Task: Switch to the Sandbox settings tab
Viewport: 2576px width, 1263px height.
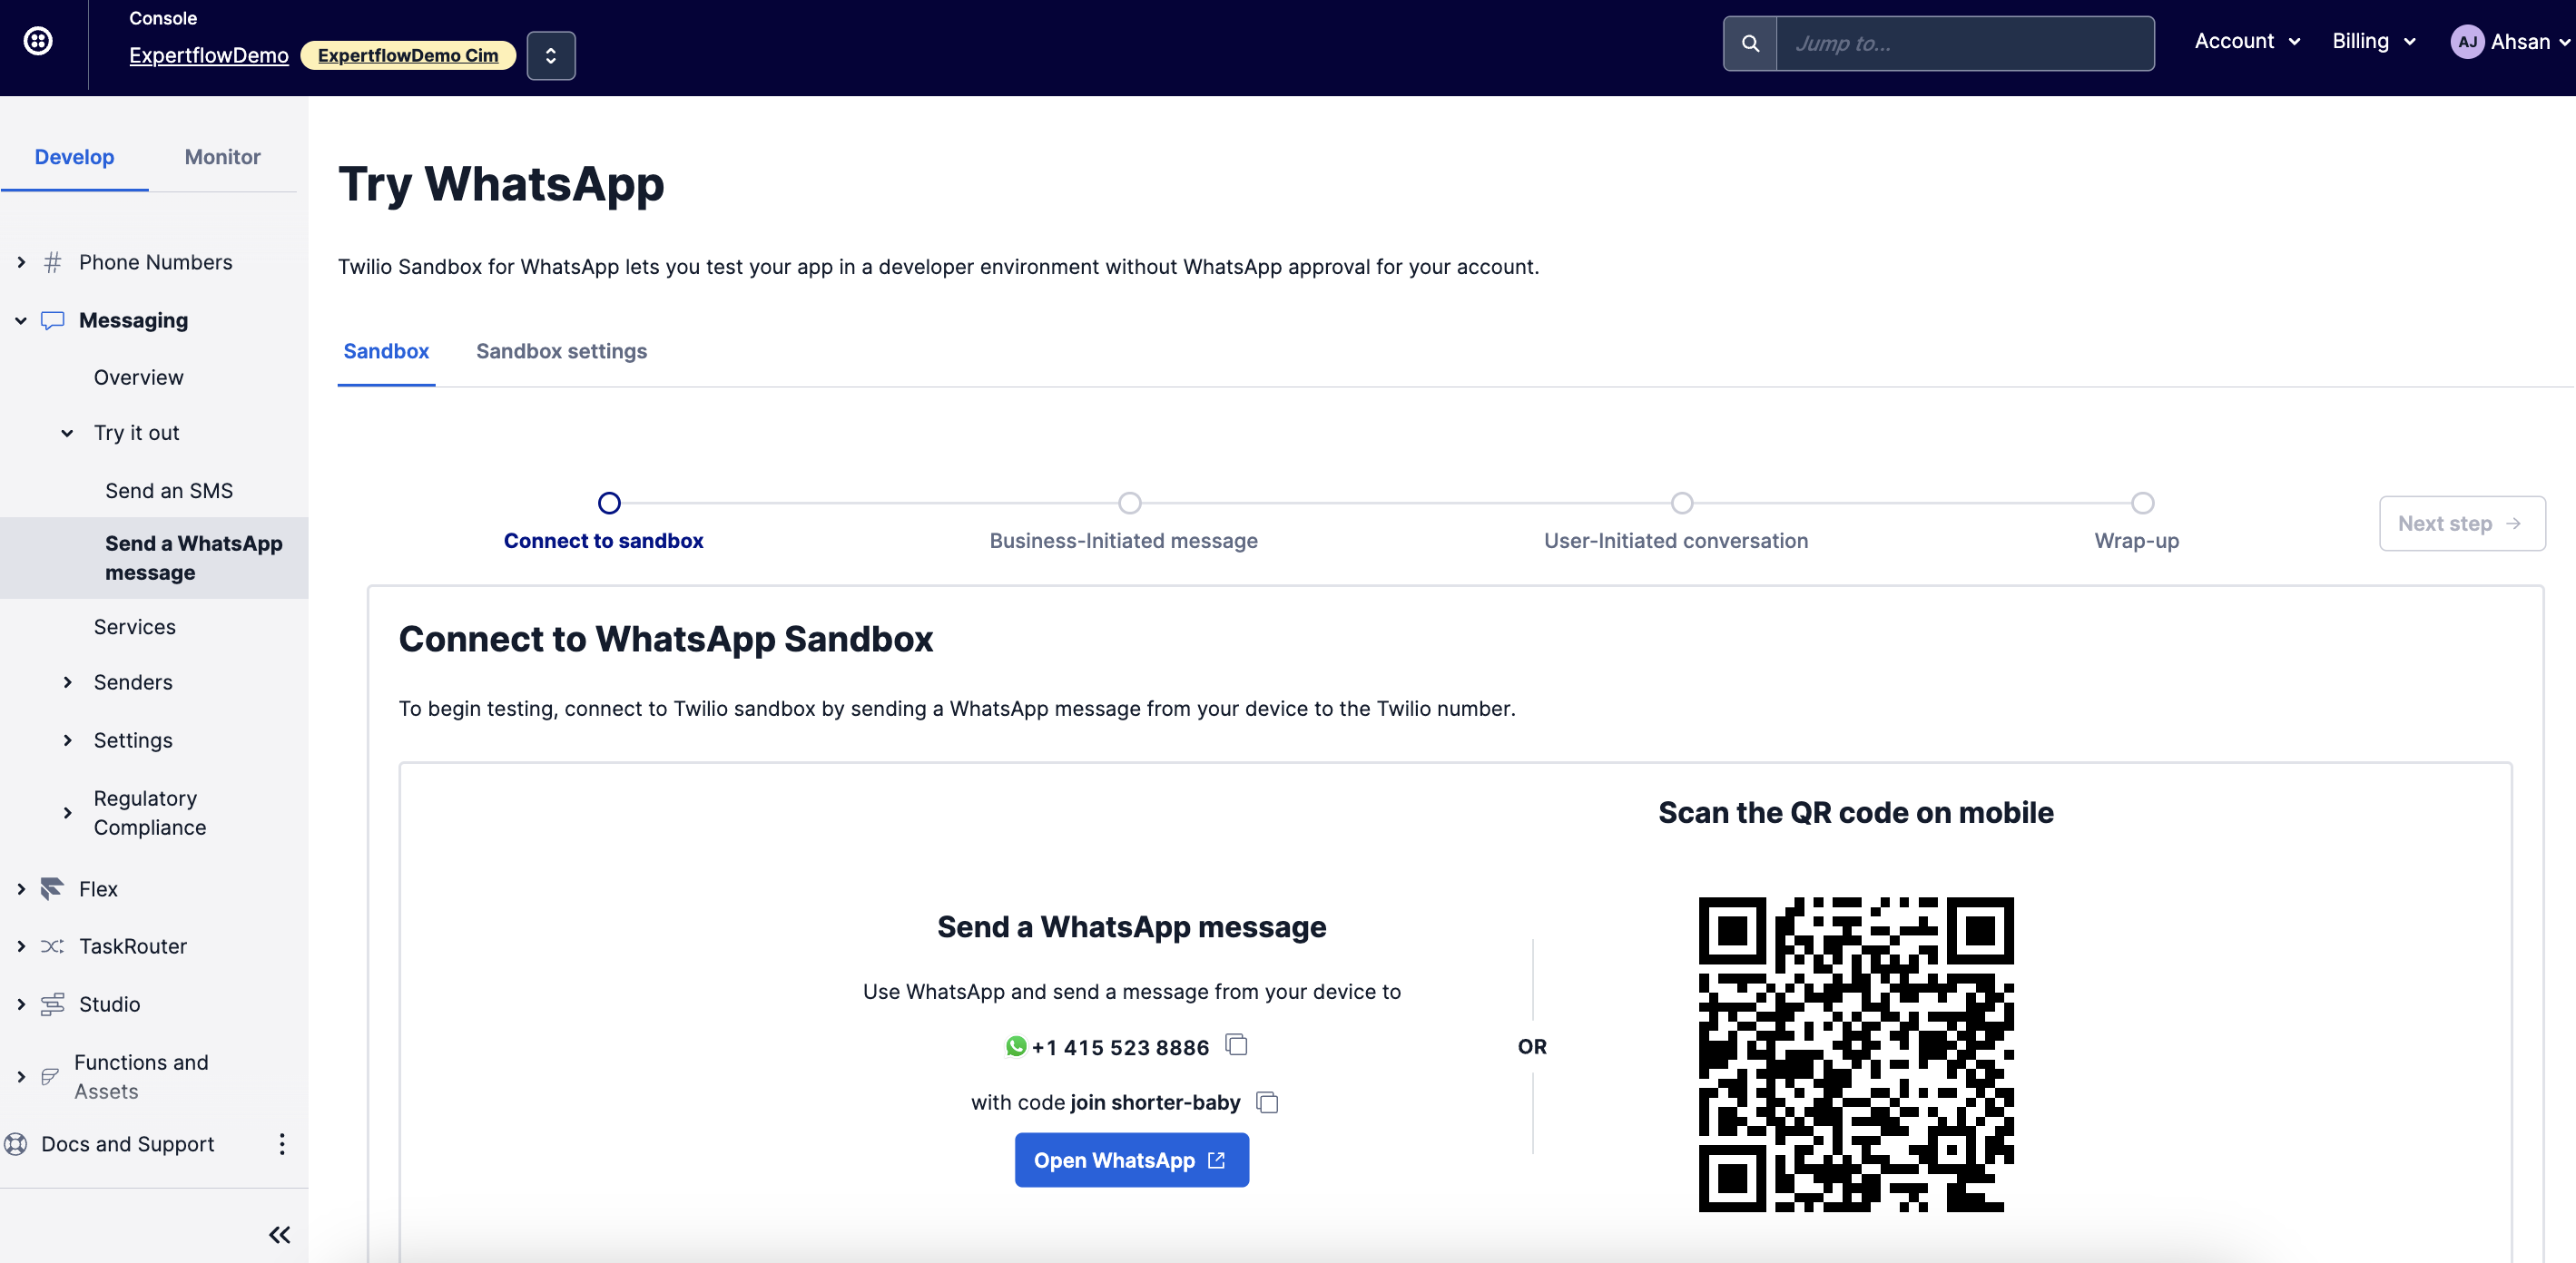Action: pos(561,351)
